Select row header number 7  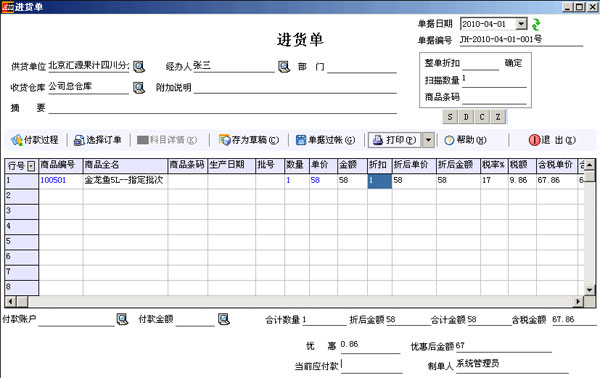click(x=21, y=272)
